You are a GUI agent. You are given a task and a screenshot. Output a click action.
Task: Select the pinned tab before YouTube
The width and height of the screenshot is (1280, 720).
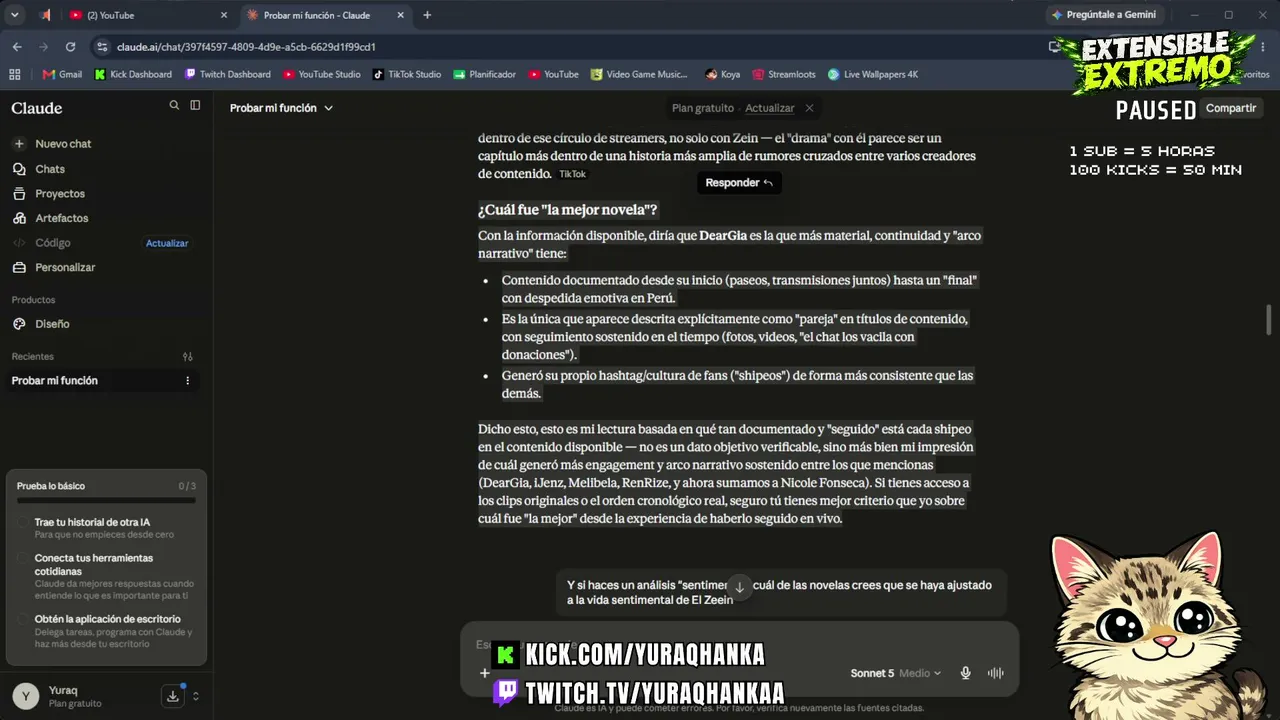[x=45, y=15]
